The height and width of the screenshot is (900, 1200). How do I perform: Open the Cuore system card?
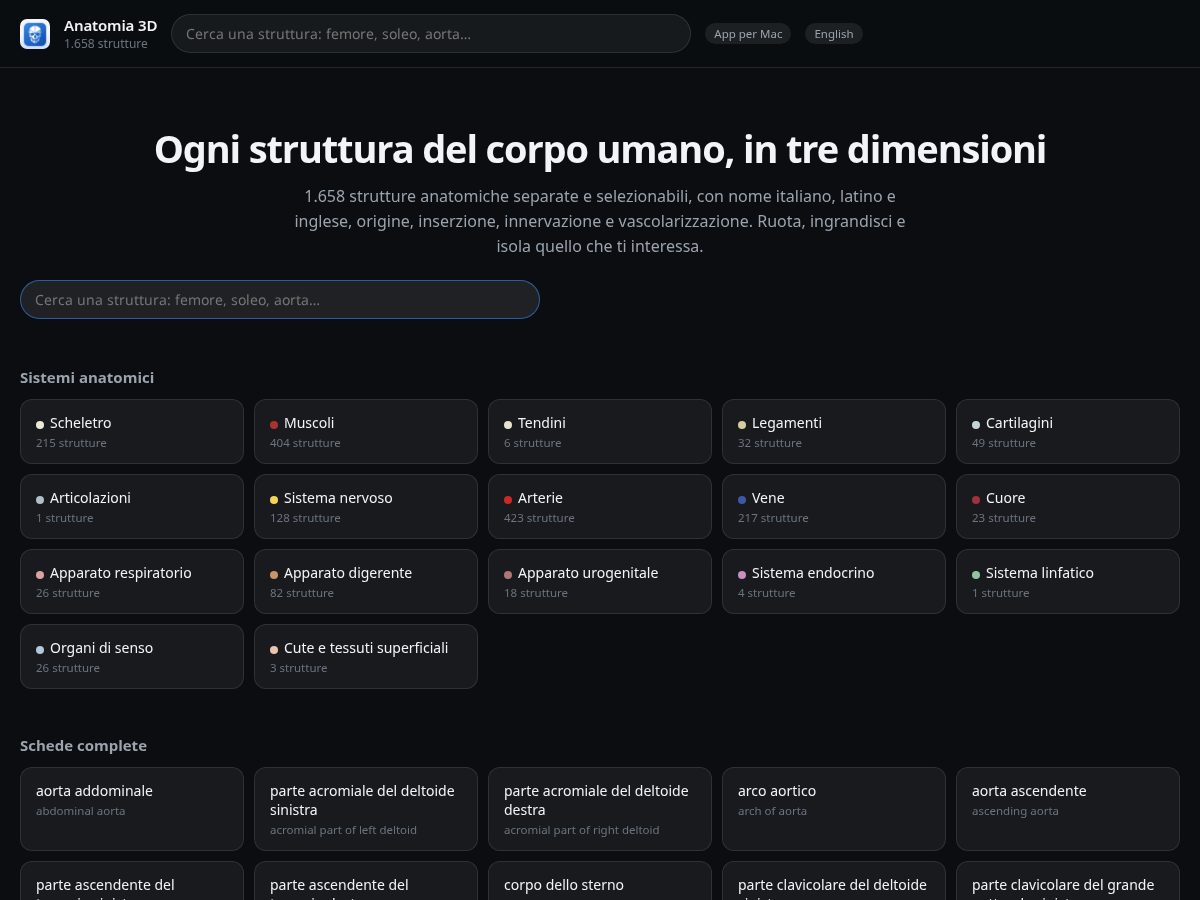point(1068,507)
